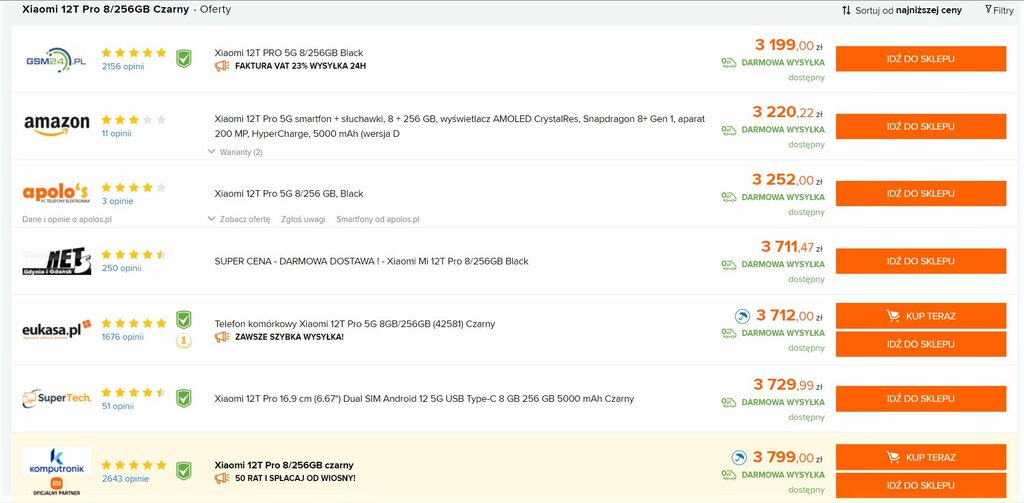Click the delivery truck icon in the NET-S row
This screenshot has height=503, width=1024.
[x=729, y=265]
